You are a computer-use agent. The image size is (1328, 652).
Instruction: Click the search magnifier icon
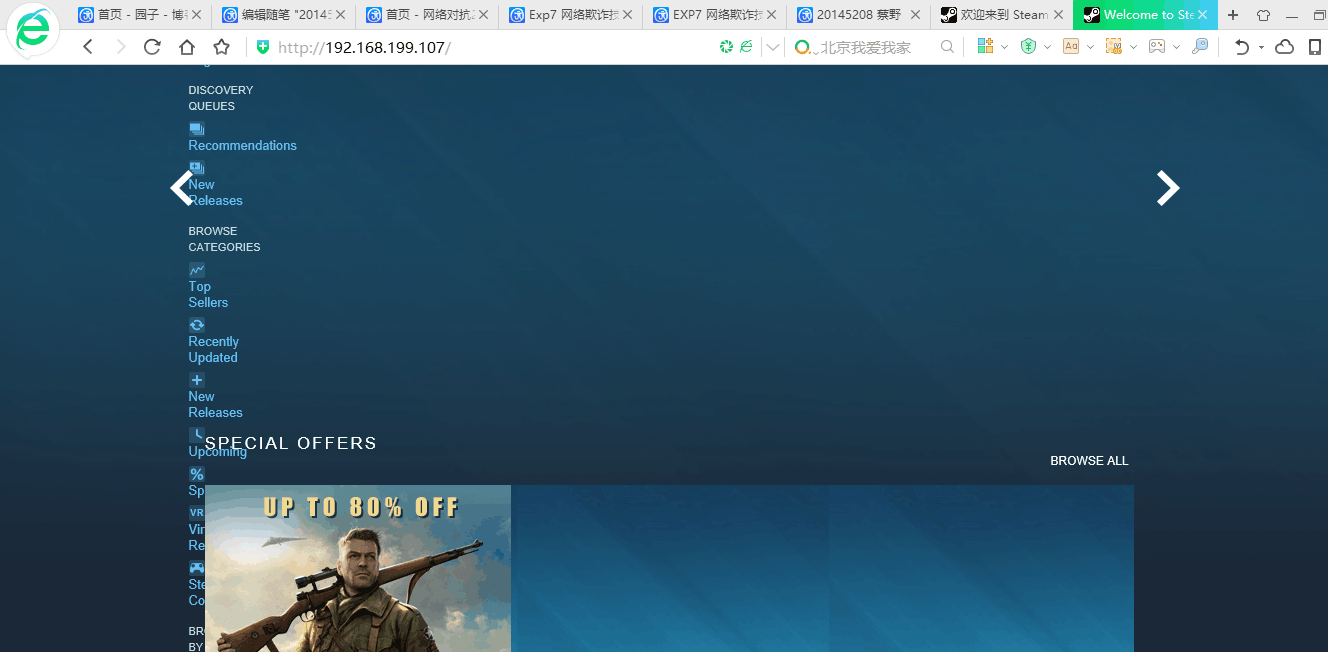point(947,47)
